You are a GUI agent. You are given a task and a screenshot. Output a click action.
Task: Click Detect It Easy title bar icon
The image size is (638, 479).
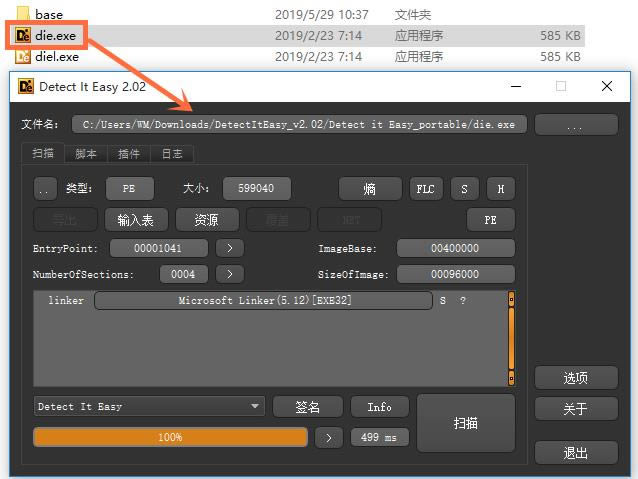pyautogui.click(x=26, y=86)
